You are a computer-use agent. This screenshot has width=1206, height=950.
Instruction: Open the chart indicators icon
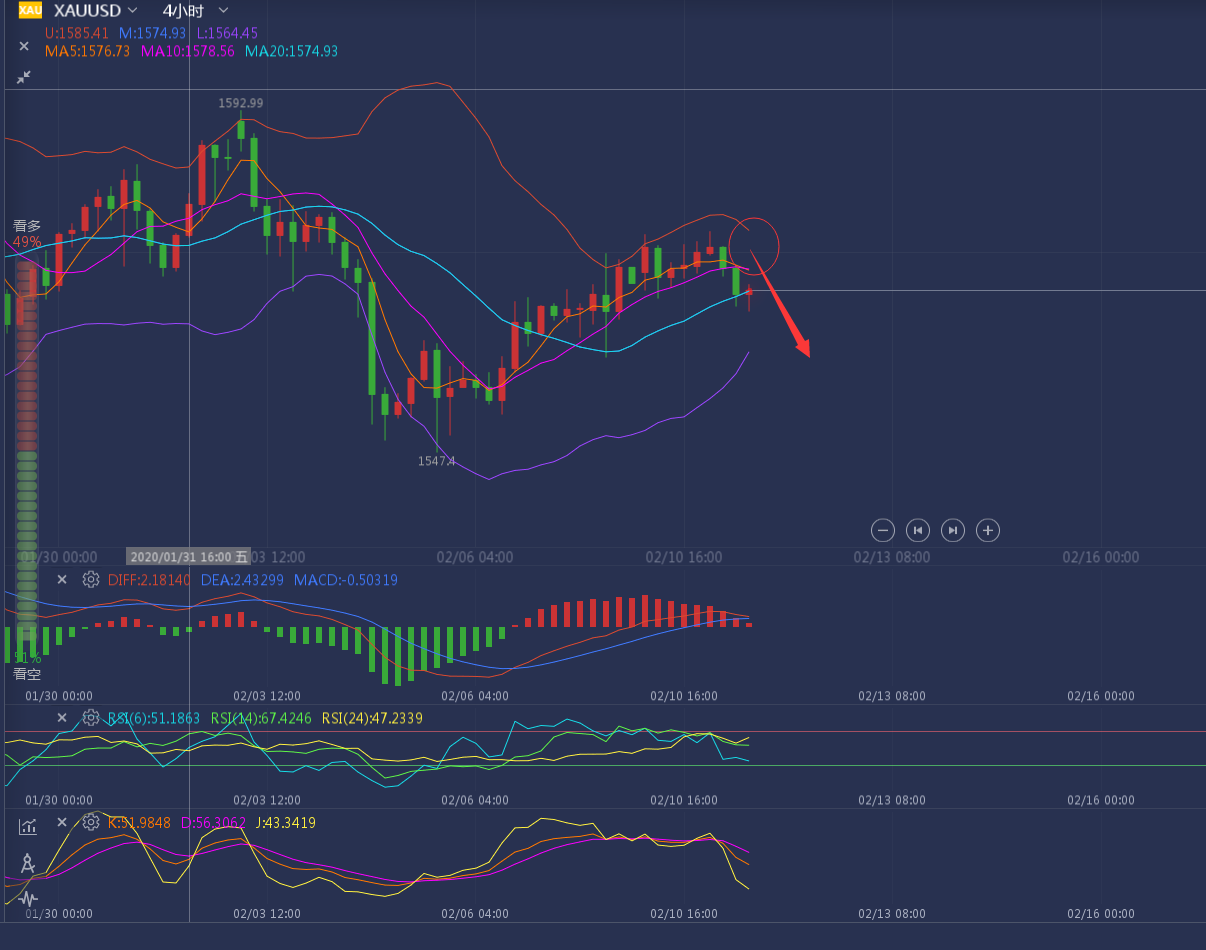coord(28,826)
